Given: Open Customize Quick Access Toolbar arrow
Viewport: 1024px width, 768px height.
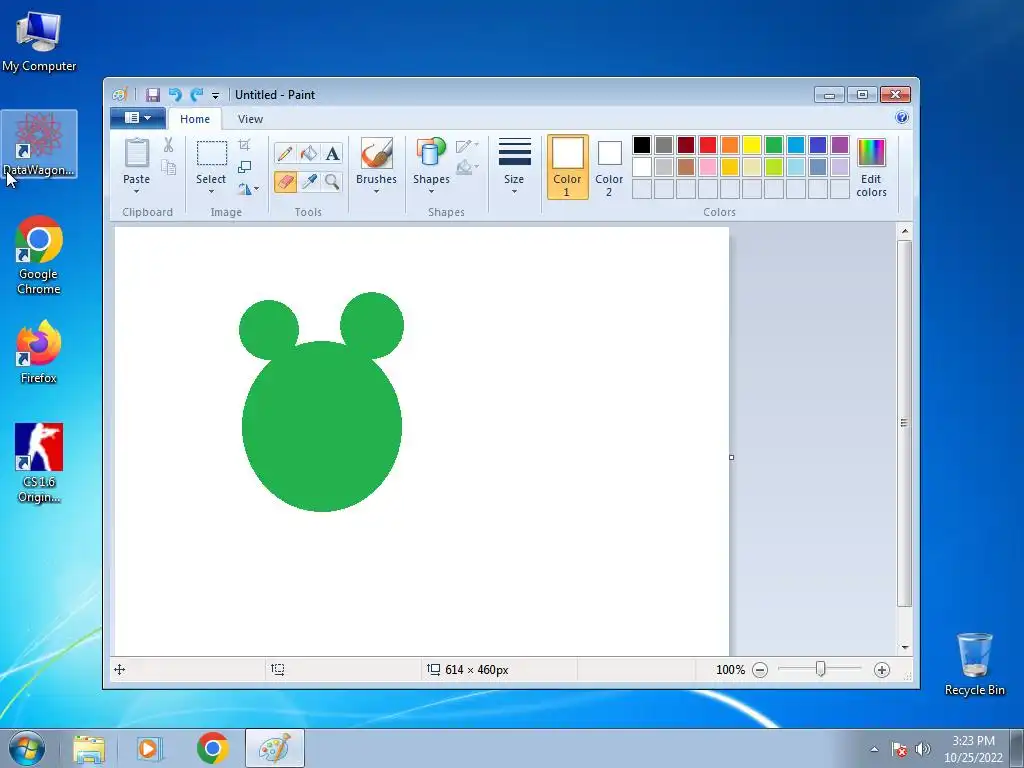Looking at the screenshot, I should point(215,95).
